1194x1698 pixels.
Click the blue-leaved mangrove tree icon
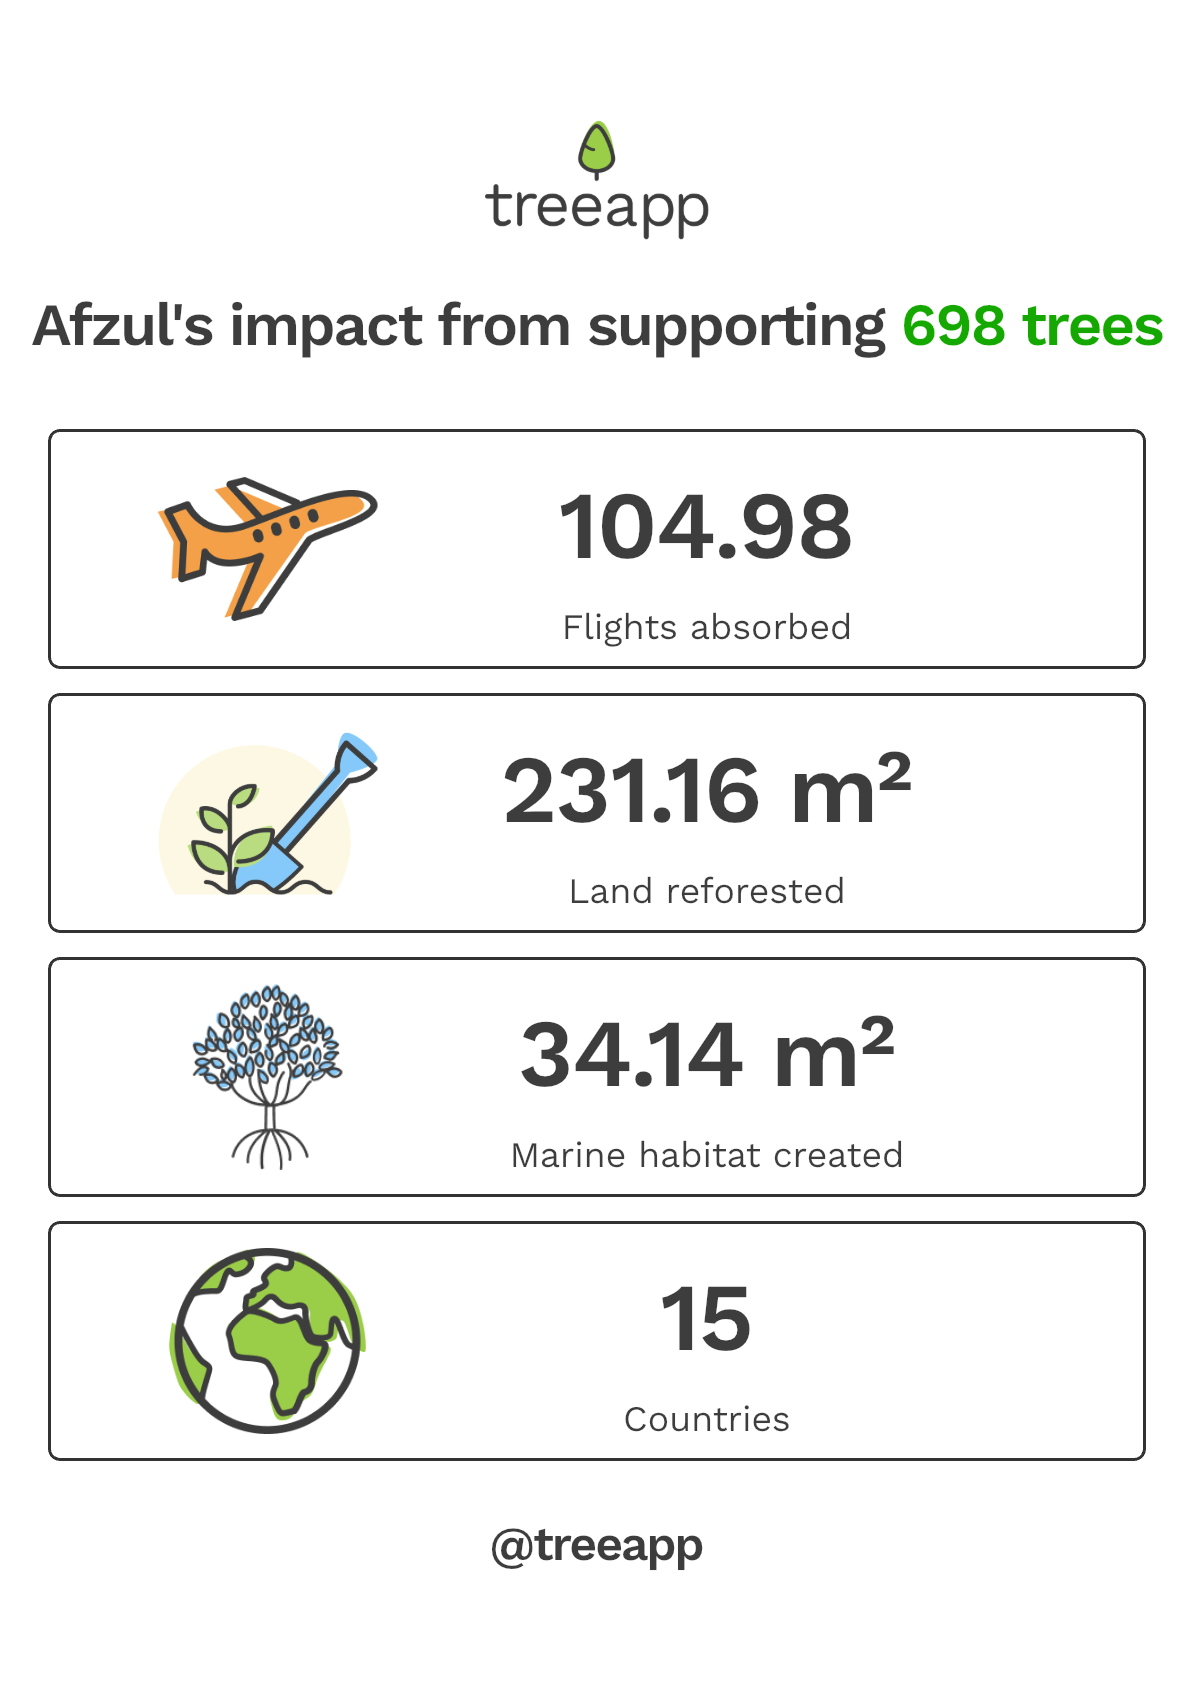pos(267,1075)
